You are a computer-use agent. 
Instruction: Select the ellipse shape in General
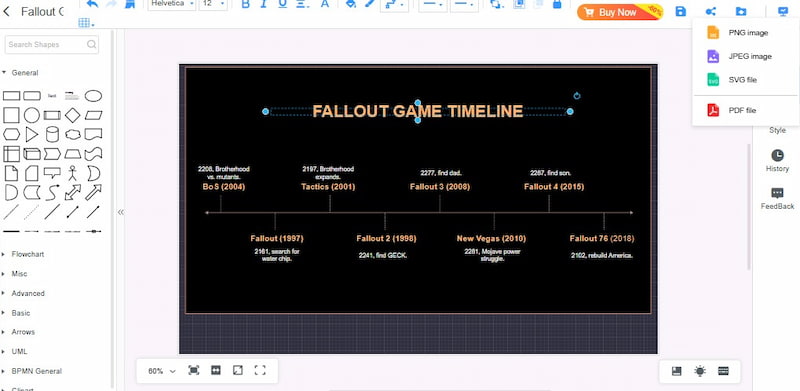tap(93, 96)
